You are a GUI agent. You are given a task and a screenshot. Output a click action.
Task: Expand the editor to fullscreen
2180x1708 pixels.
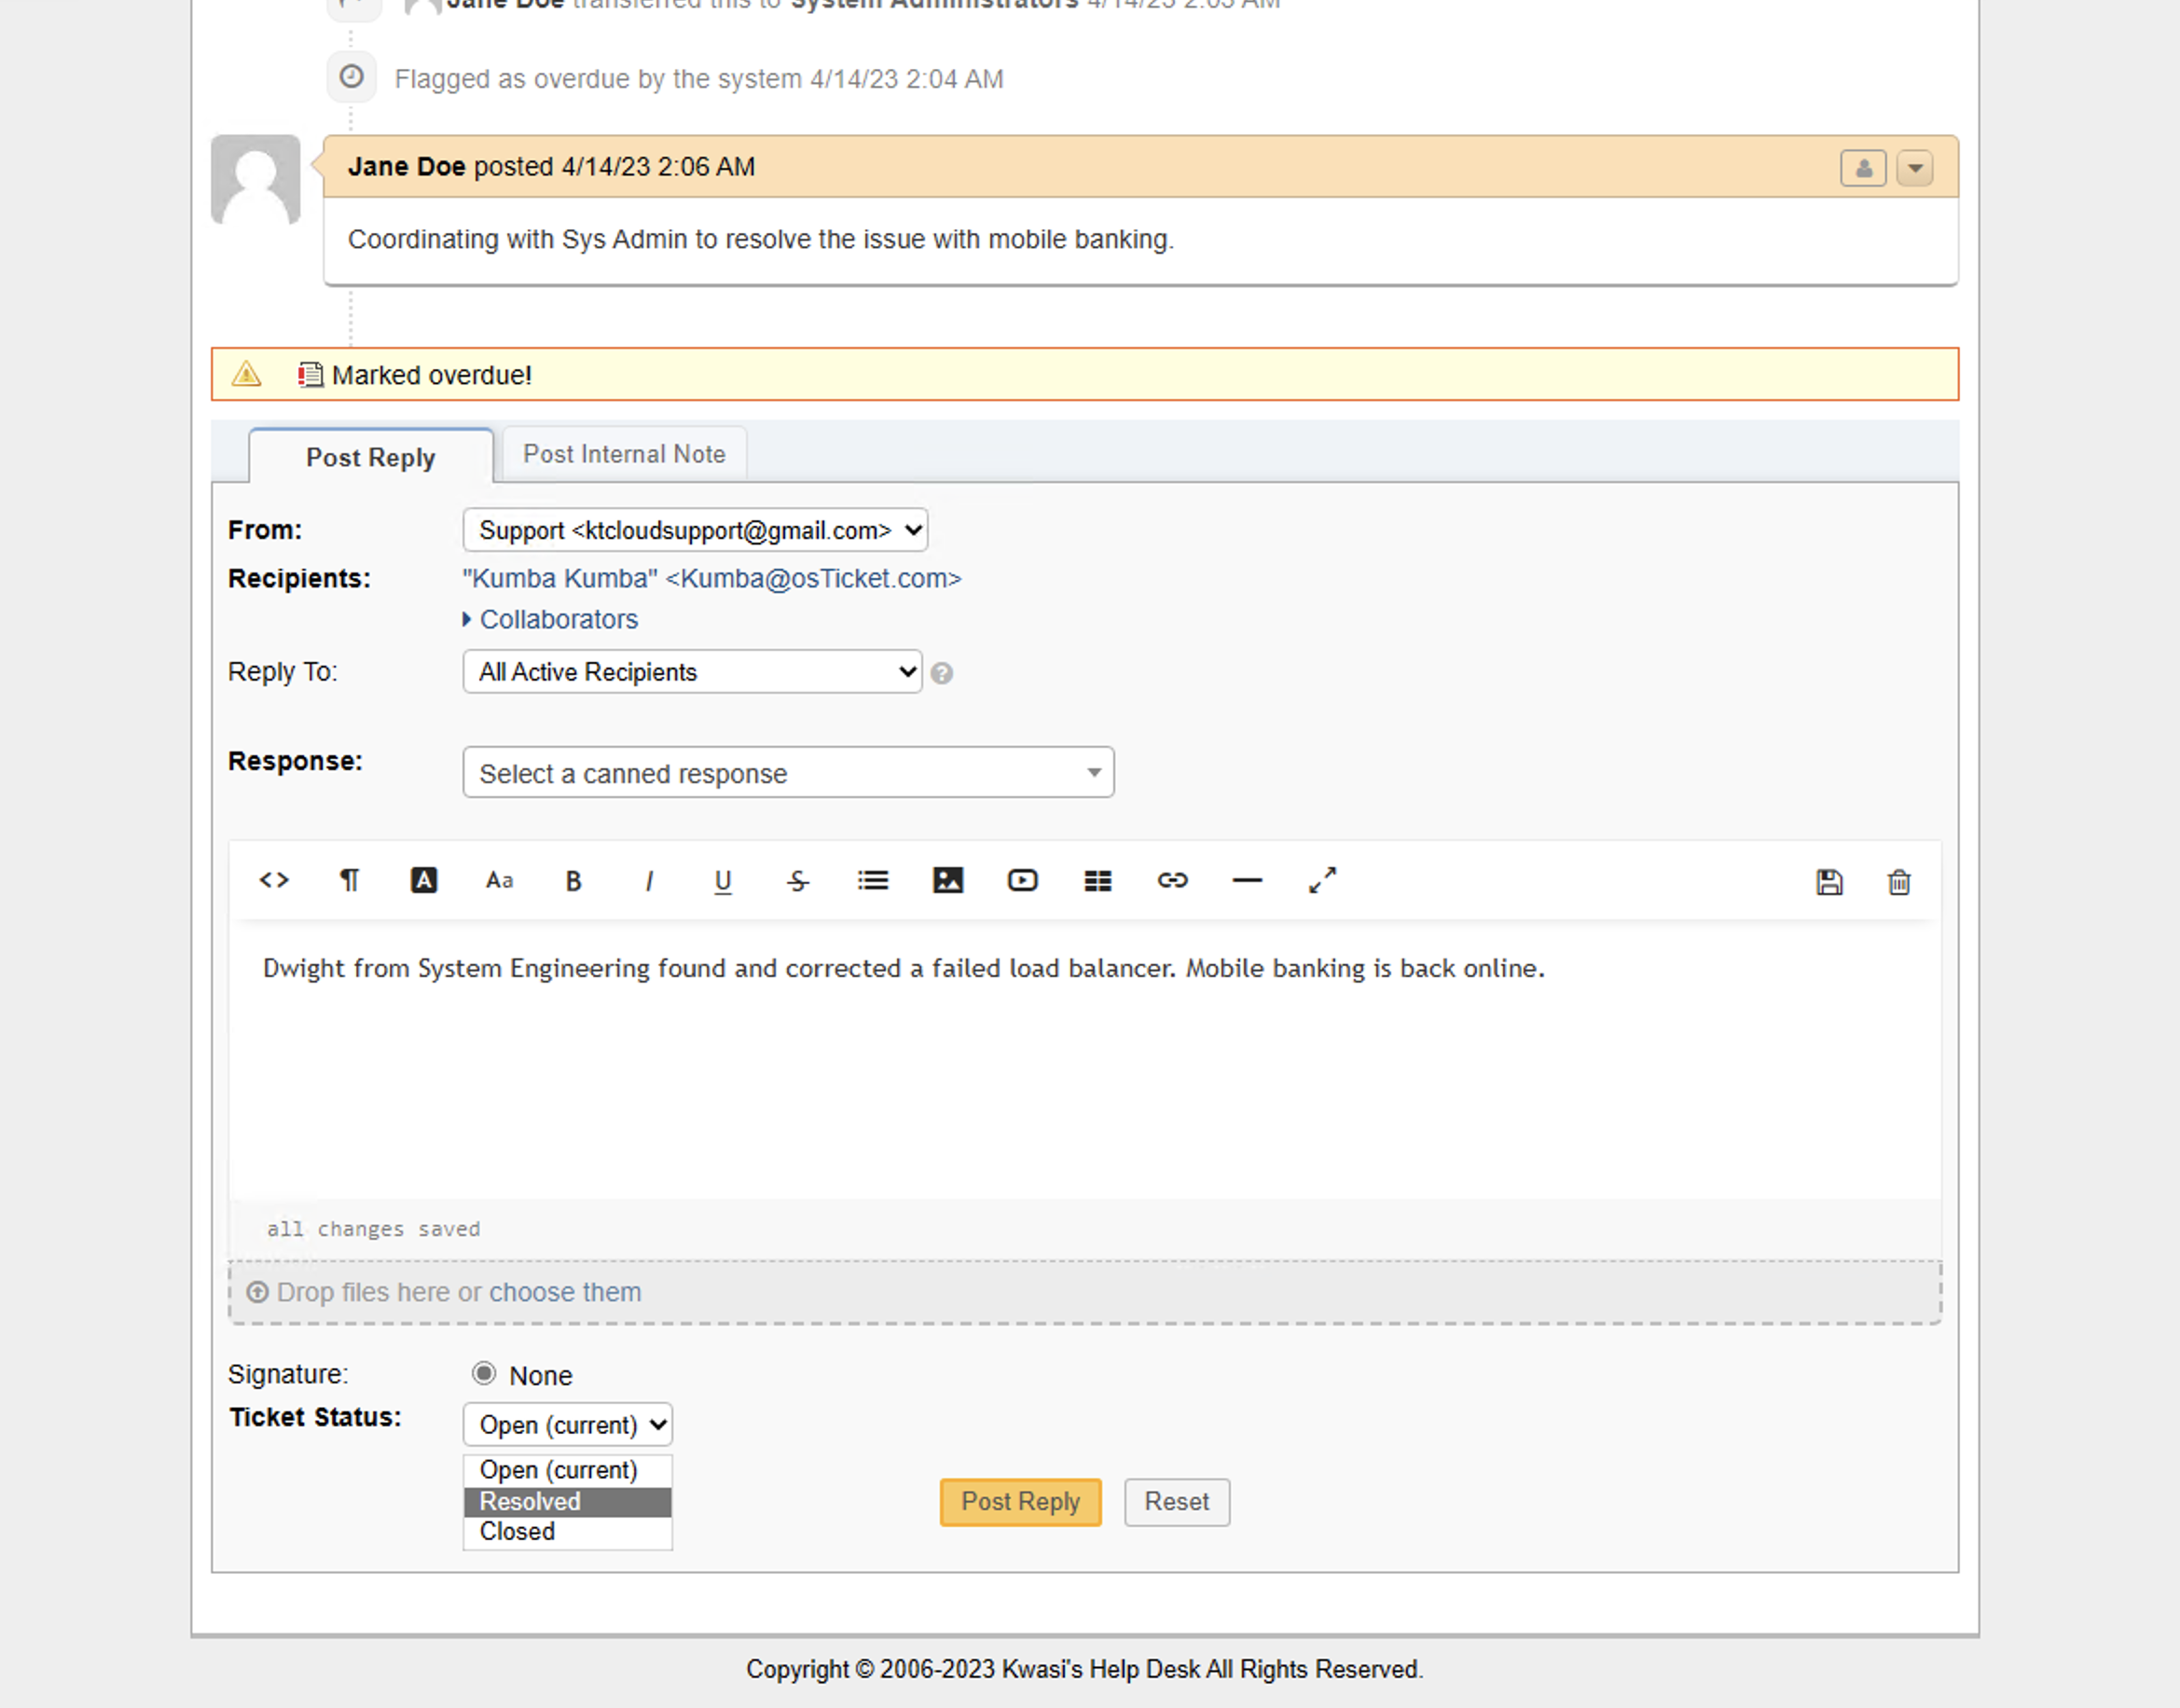coord(1322,880)
